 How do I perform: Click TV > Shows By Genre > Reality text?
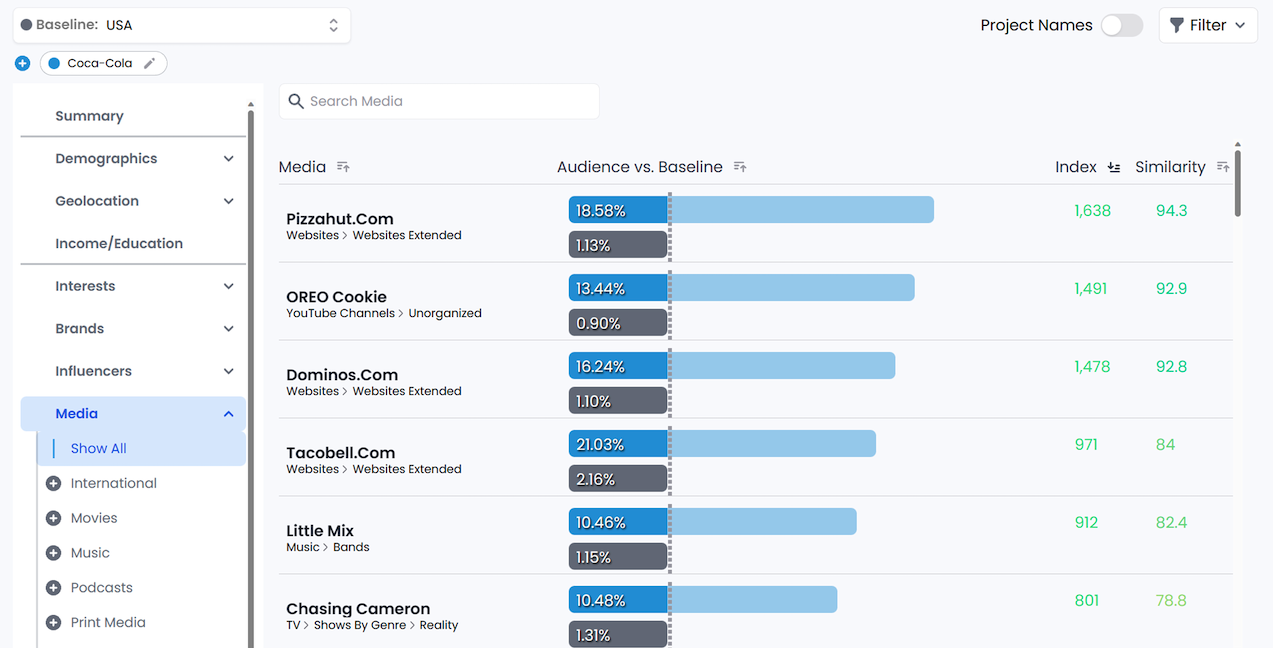coord(372,625)
